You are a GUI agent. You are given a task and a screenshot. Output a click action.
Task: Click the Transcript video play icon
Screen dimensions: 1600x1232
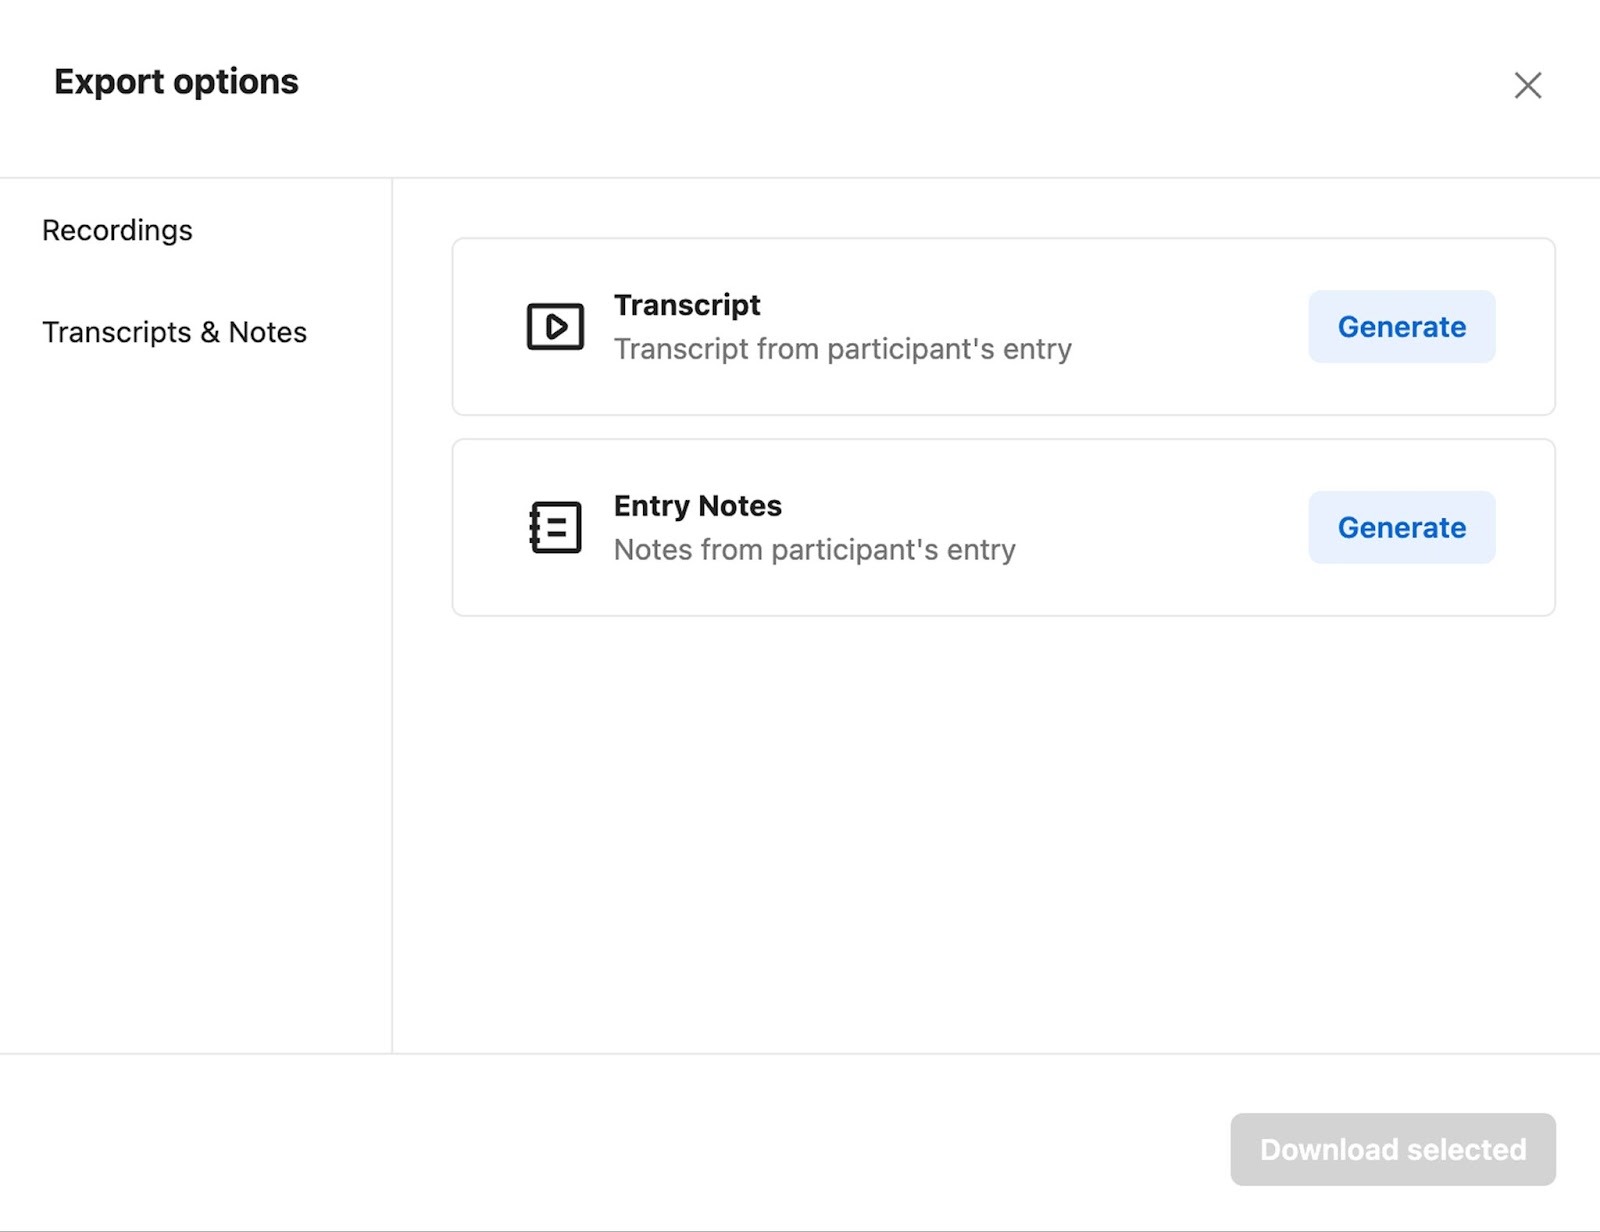click(x=555, y=326)
